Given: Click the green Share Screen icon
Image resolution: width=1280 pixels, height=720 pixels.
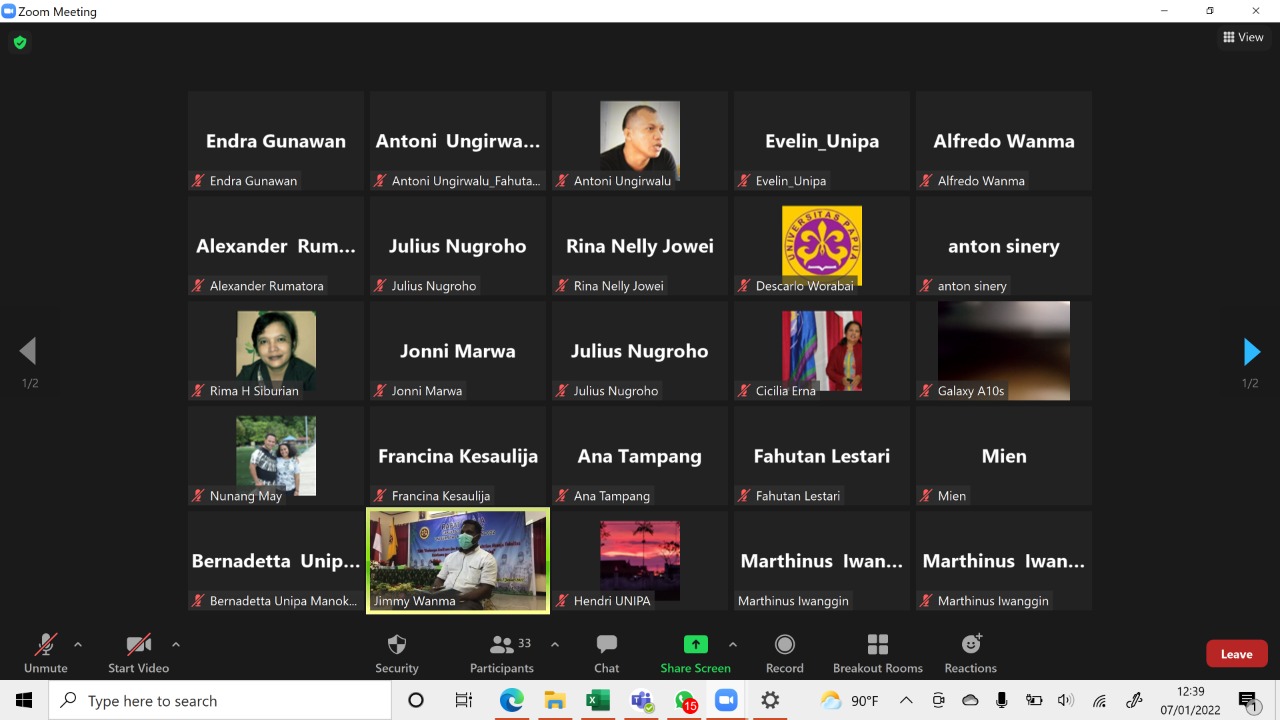Looking at the screenshot, I should [x=695, y=645].
